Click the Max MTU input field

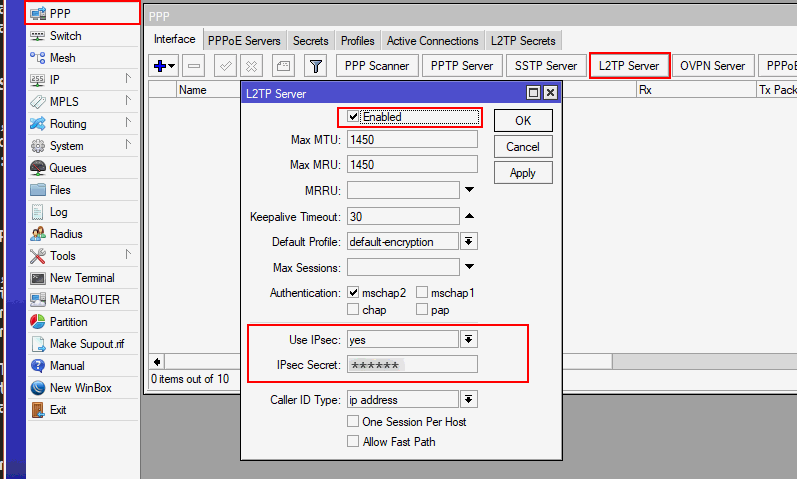[411, 140]
